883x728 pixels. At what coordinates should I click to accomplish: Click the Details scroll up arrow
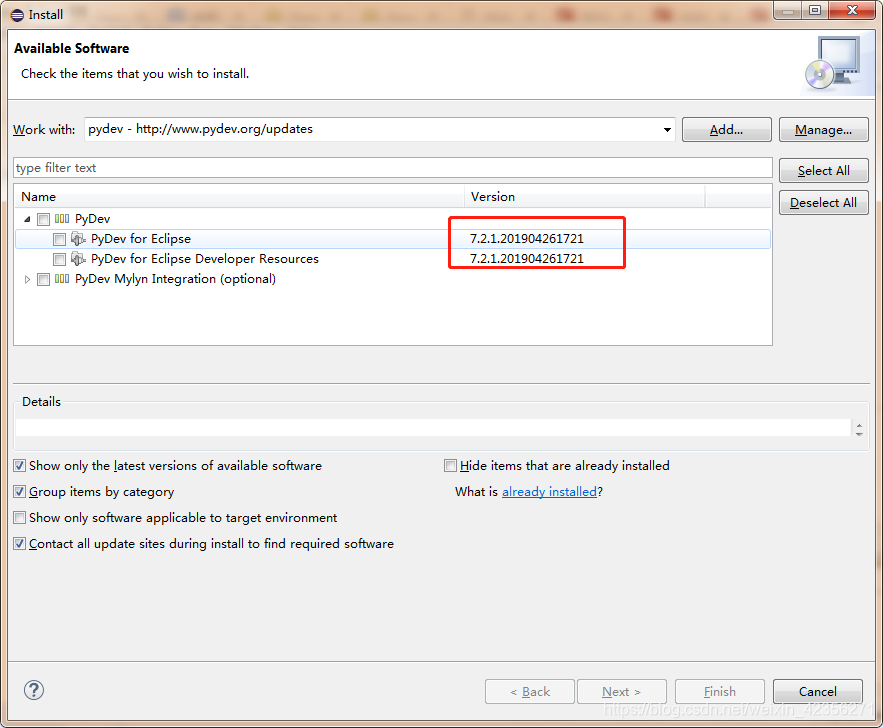click(859, 425)
